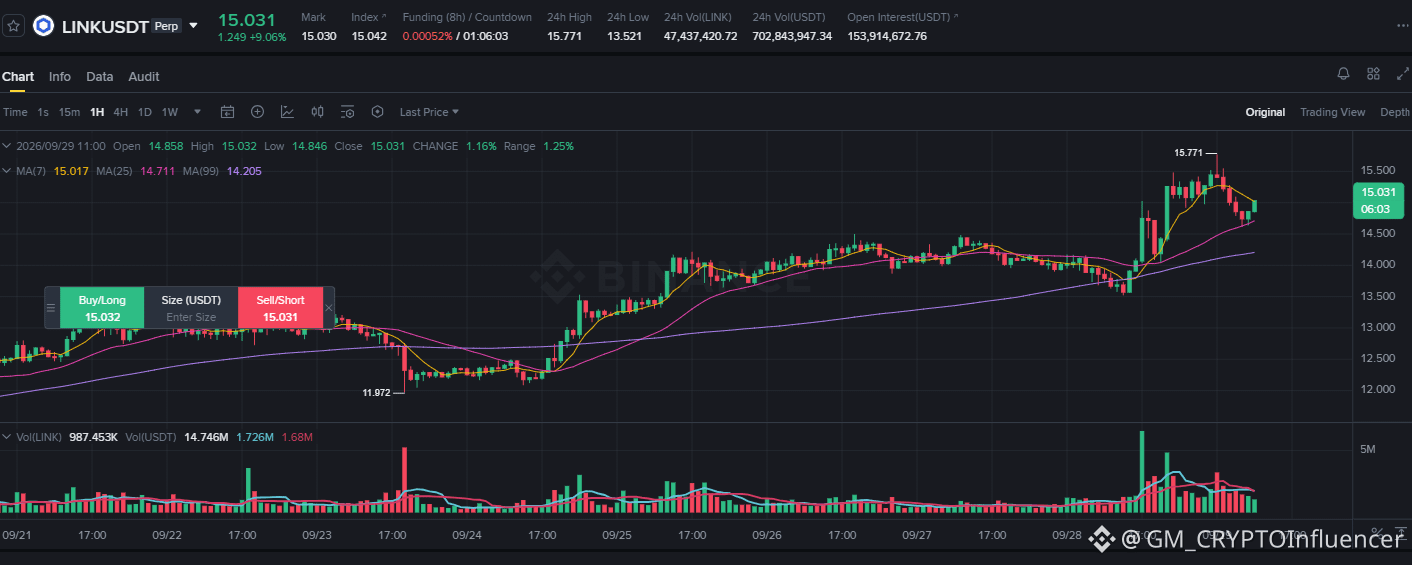The image size is (1412, 565).
Task: Select the 4H timeframe
Action: click(x=120, y=112)
